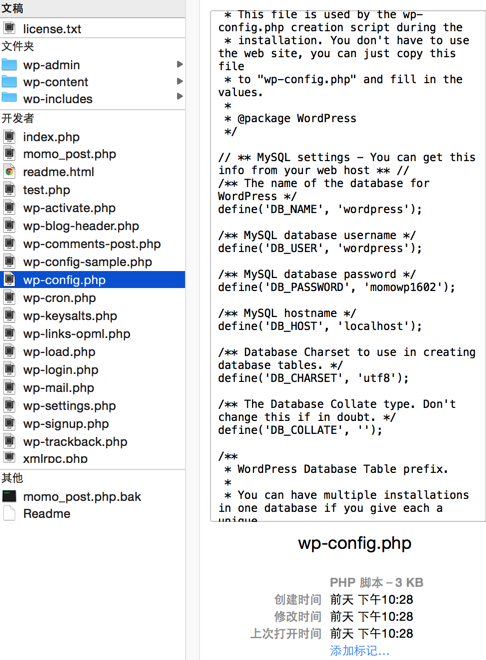Select the license.txt file icon
The width and height of the screenshot is (486, 660).
pyautogui.click(x=9, y=29)
